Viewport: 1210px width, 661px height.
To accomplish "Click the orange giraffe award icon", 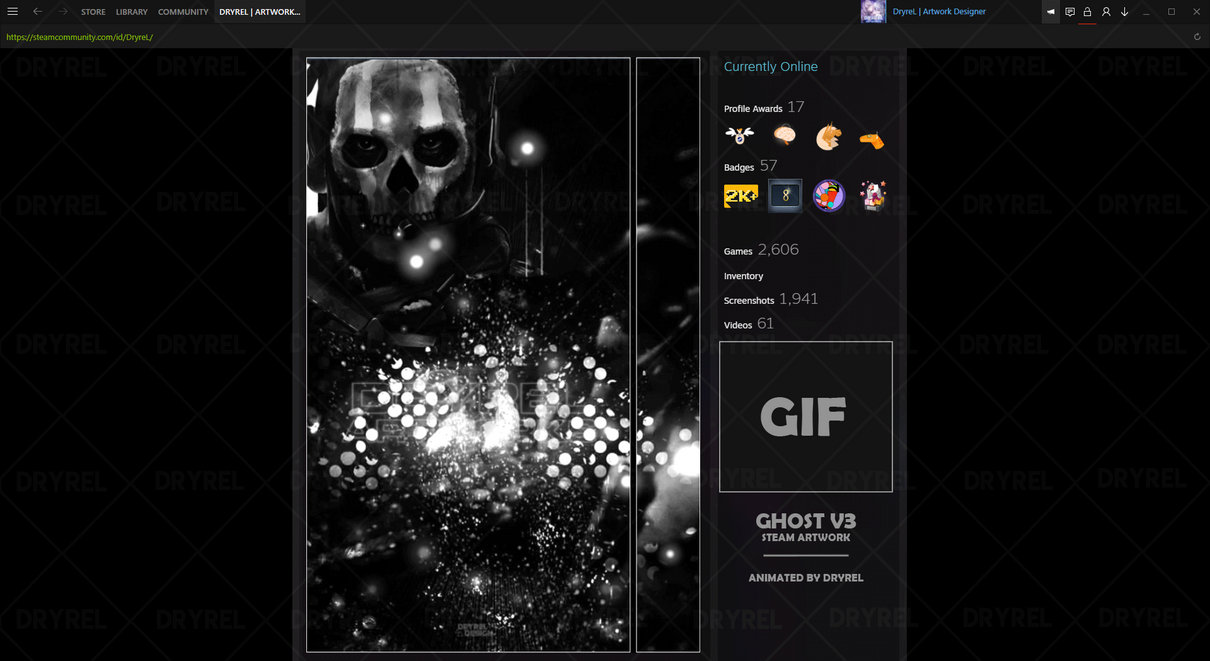I will (872, 139).
